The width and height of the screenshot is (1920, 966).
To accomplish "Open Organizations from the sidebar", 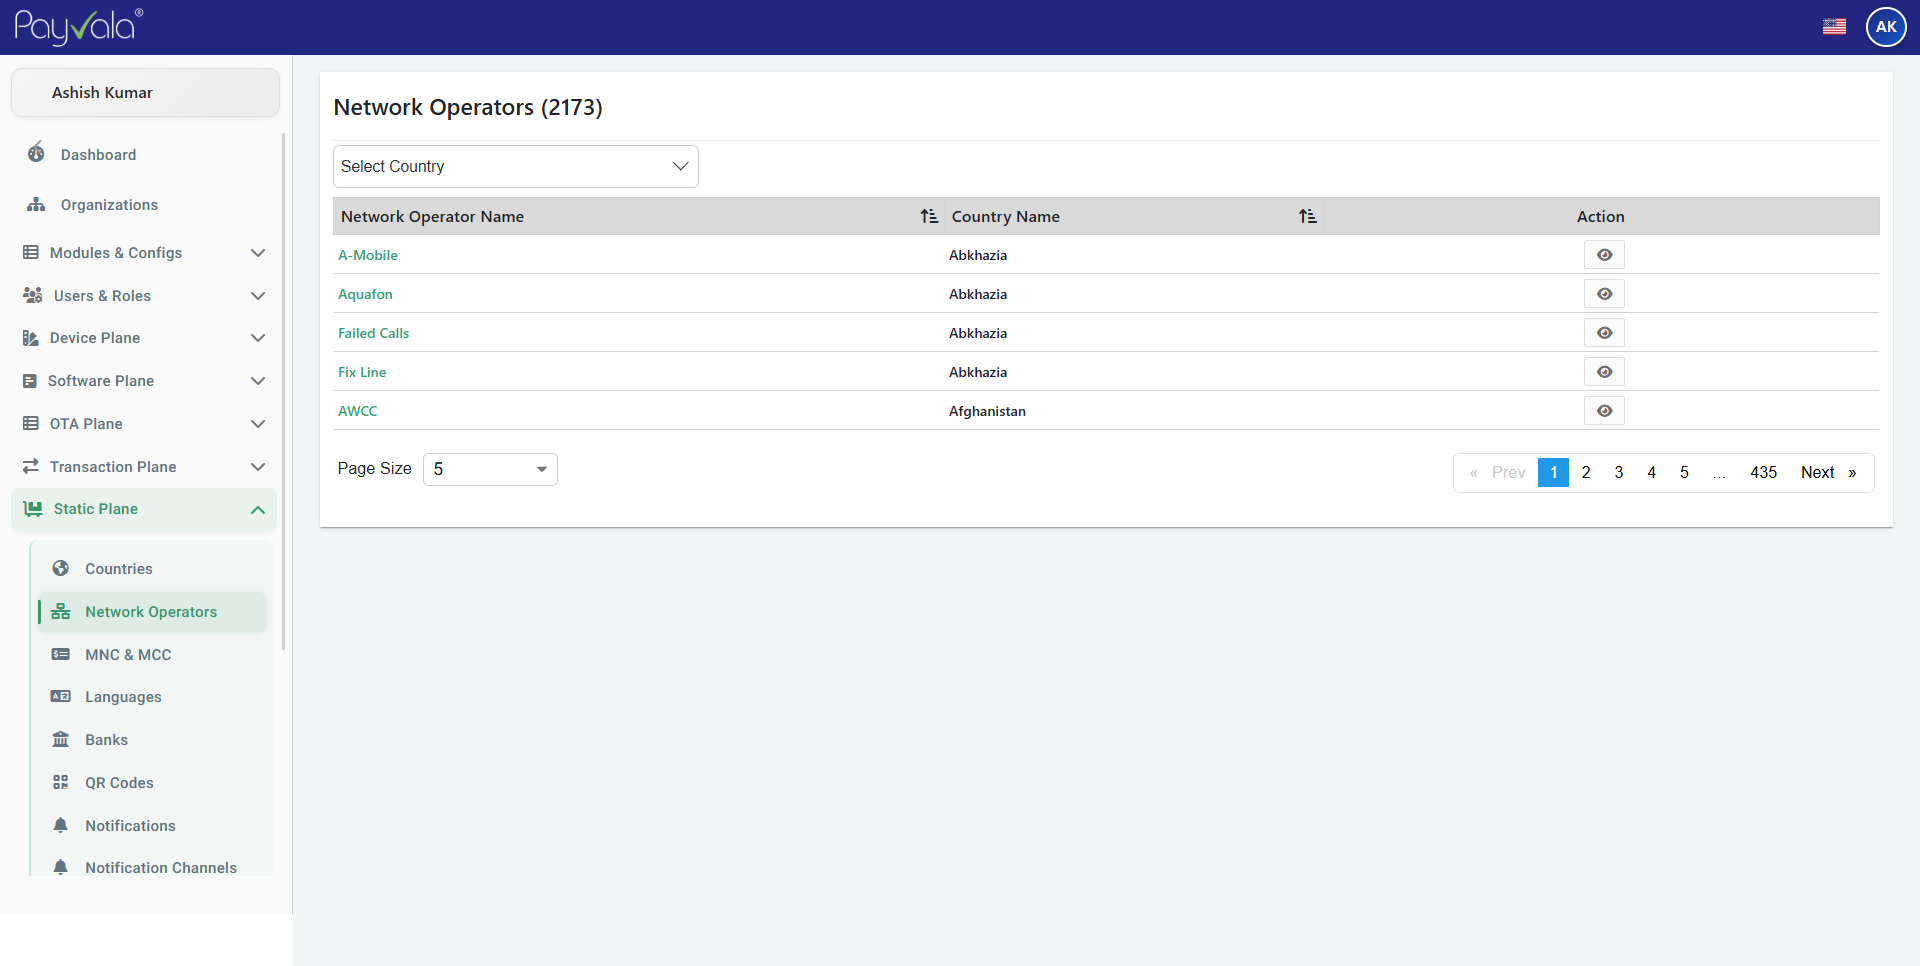I will pos(109,205).
